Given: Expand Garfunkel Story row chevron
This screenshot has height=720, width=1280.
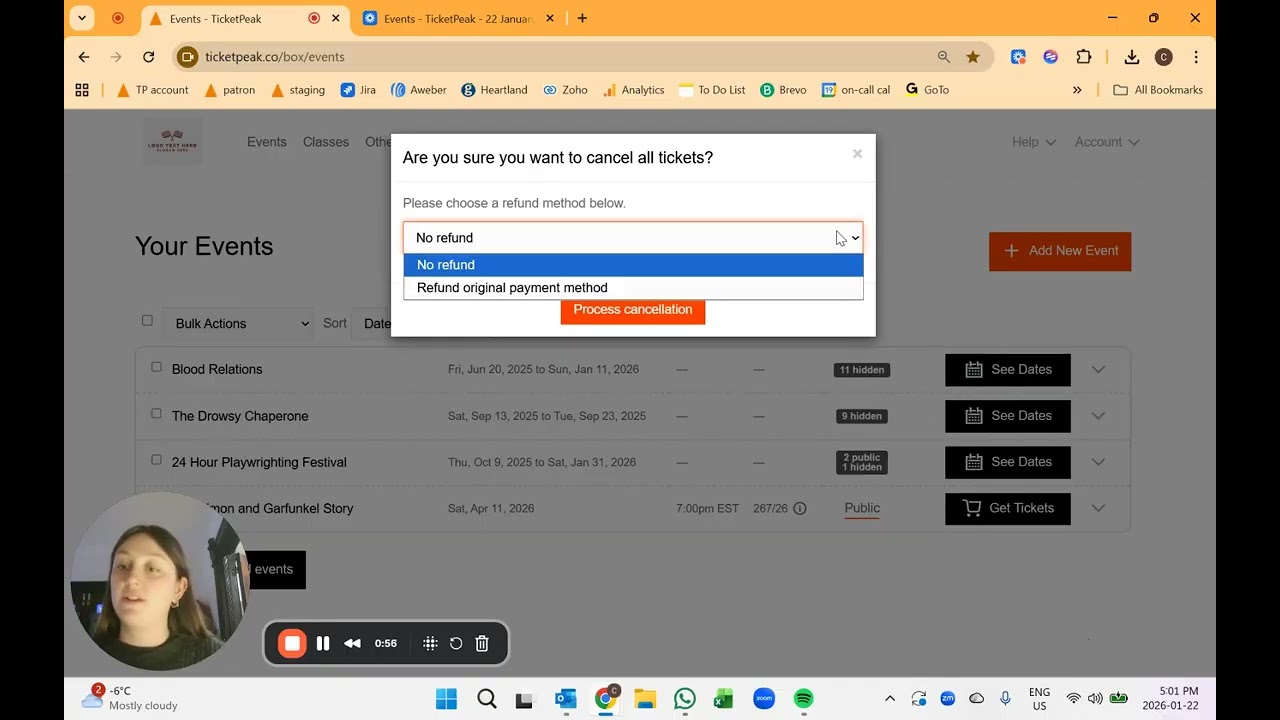Looking at the screenshot, I should tap(1098, 508).
